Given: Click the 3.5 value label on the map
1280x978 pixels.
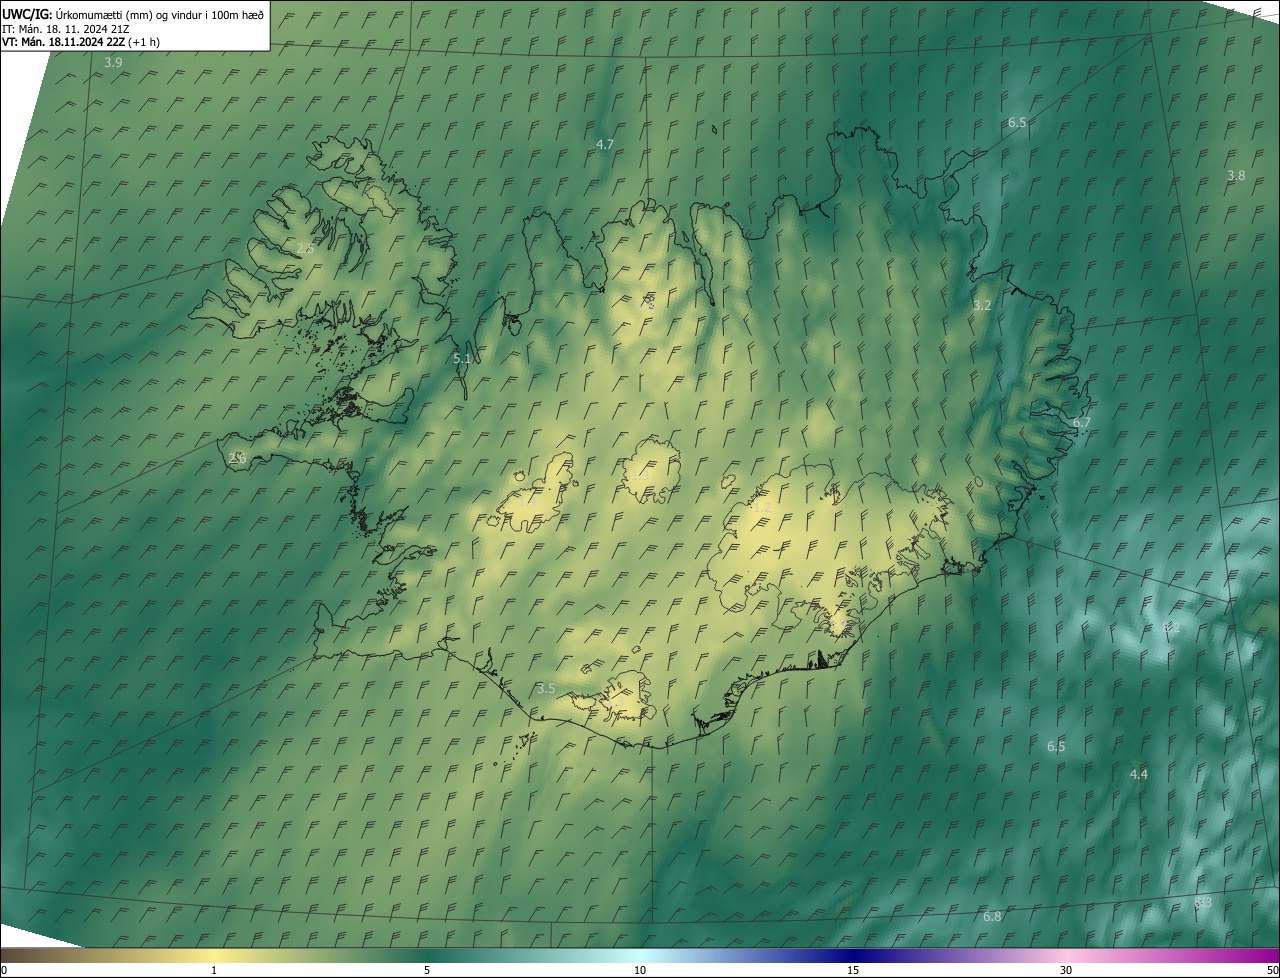Looking at the screenshot, I should point(546,688).
